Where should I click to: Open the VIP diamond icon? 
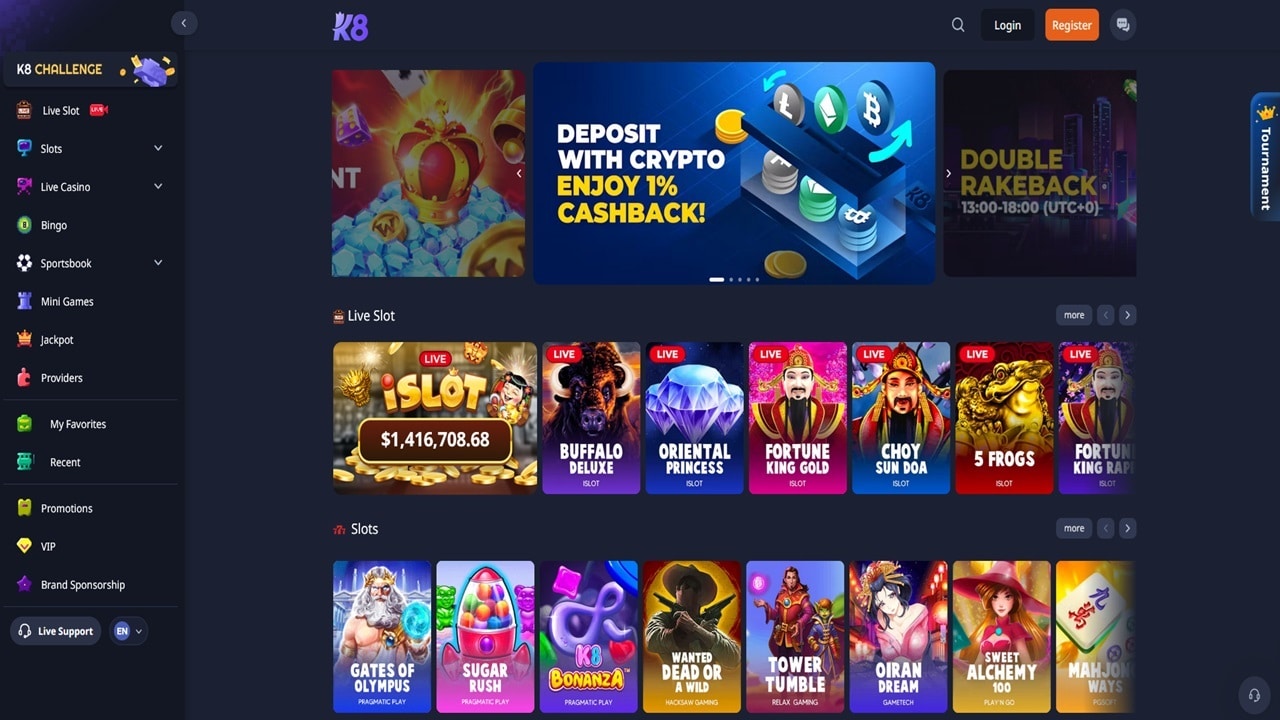[x=24, y=546]
